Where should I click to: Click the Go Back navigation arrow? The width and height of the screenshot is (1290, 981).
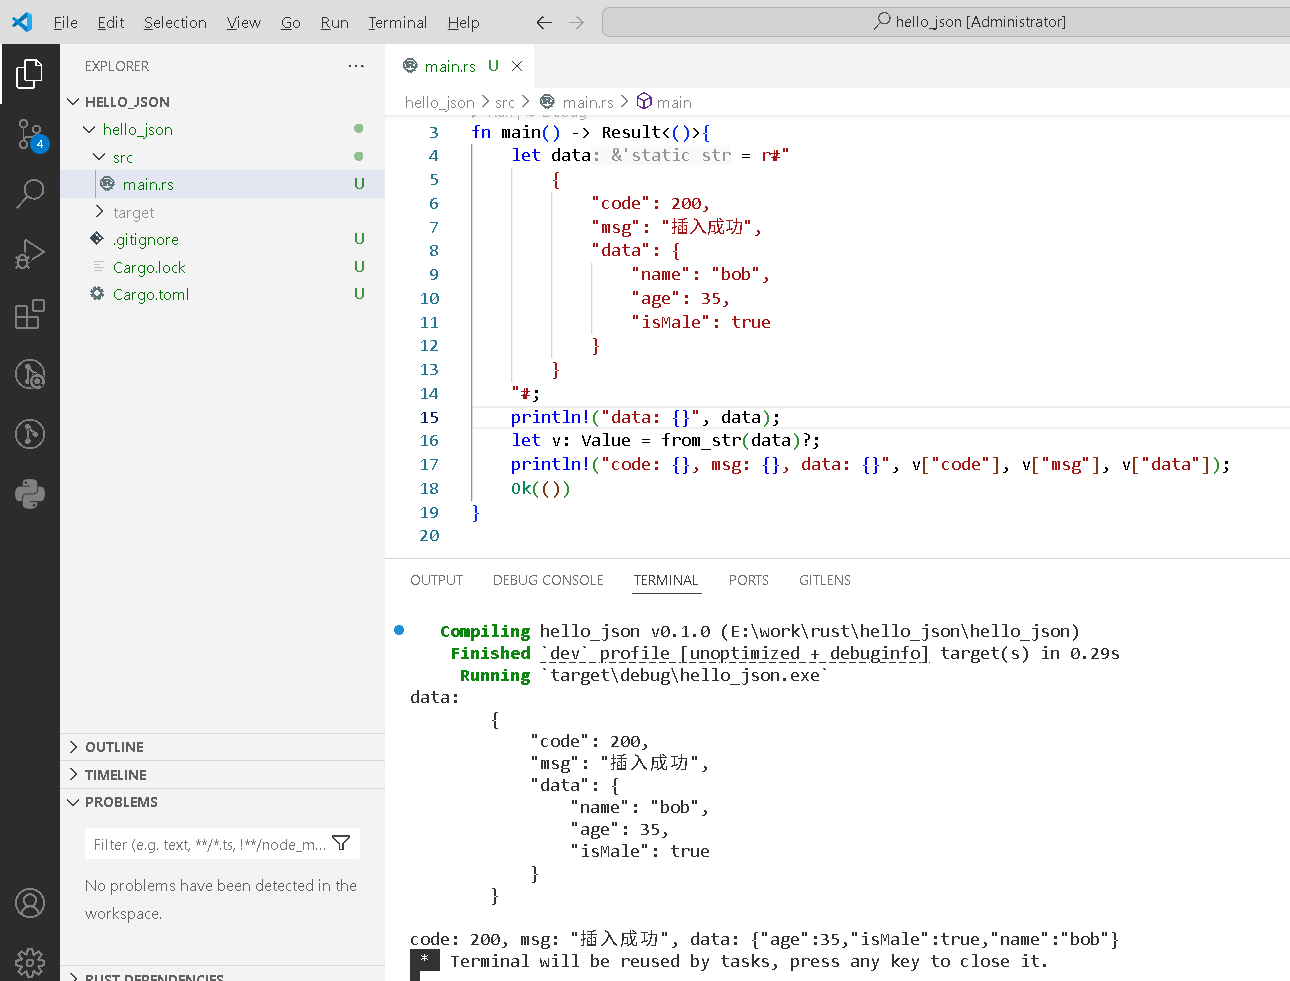[x=544, y=22]
